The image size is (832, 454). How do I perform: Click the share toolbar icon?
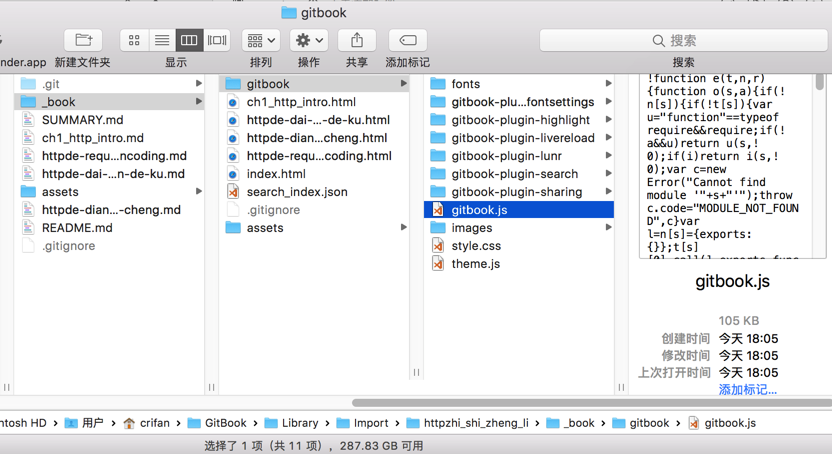[357, 40]
